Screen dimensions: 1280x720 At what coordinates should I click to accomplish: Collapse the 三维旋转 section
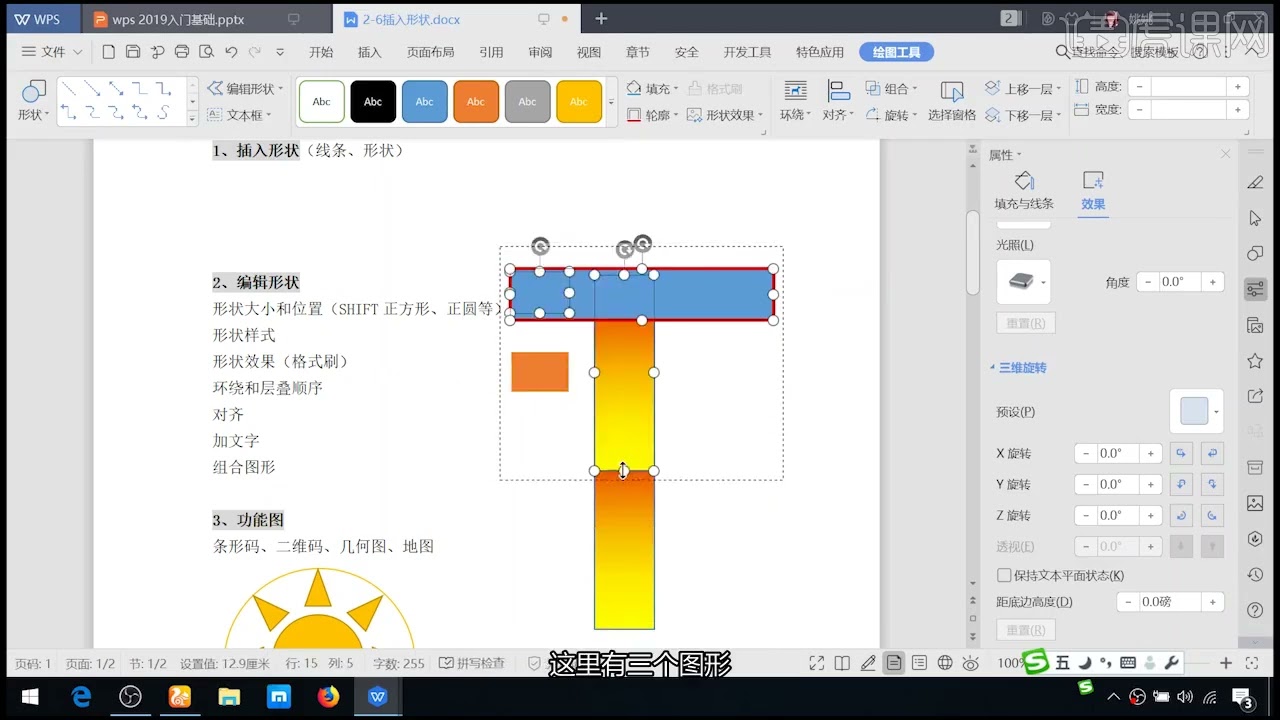1018,368
